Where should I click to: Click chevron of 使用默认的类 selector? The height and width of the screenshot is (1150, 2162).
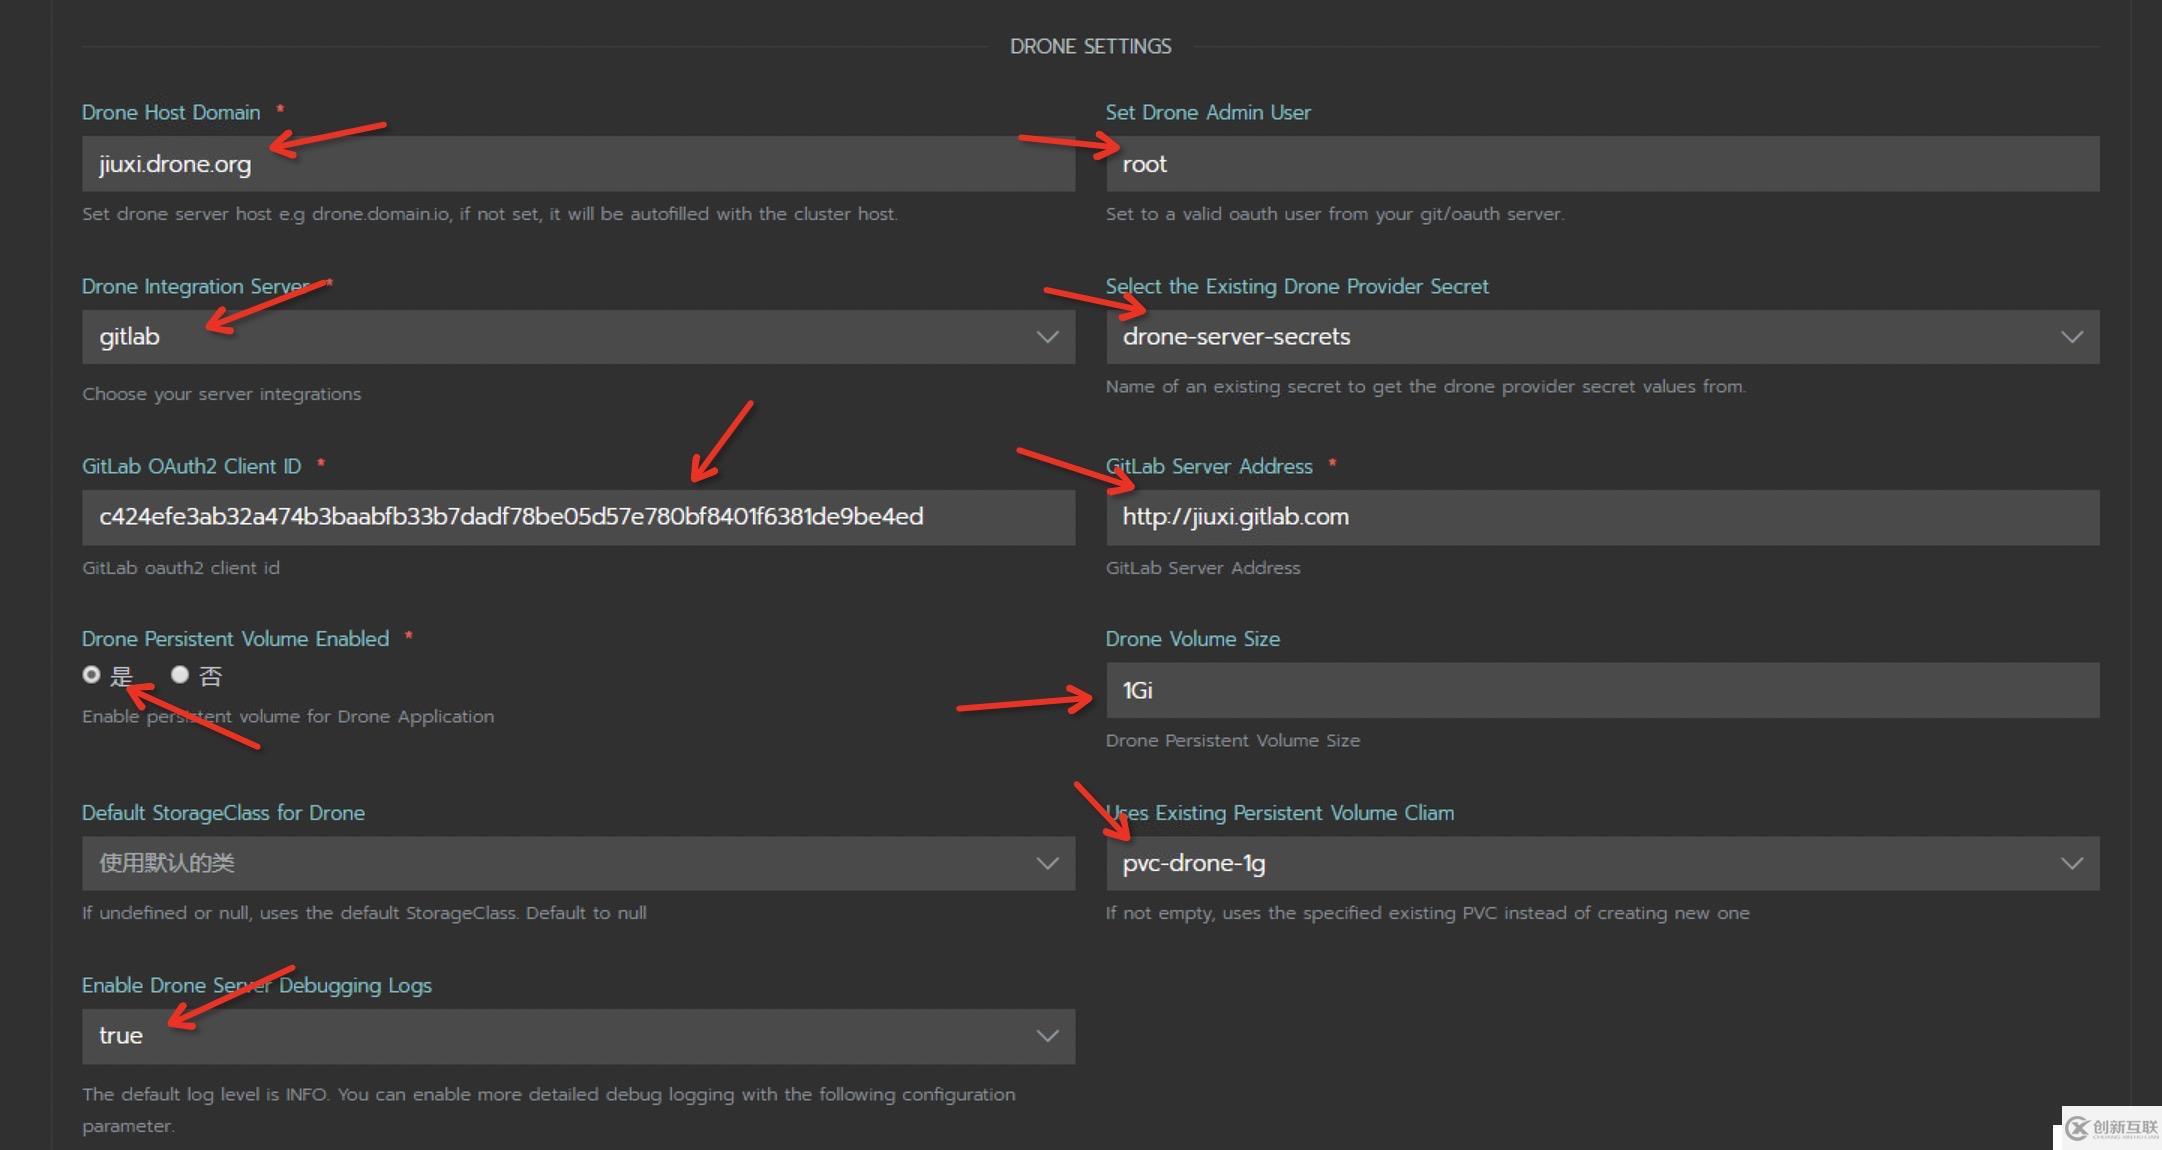pyautogui.click(x=1047, y=863)
